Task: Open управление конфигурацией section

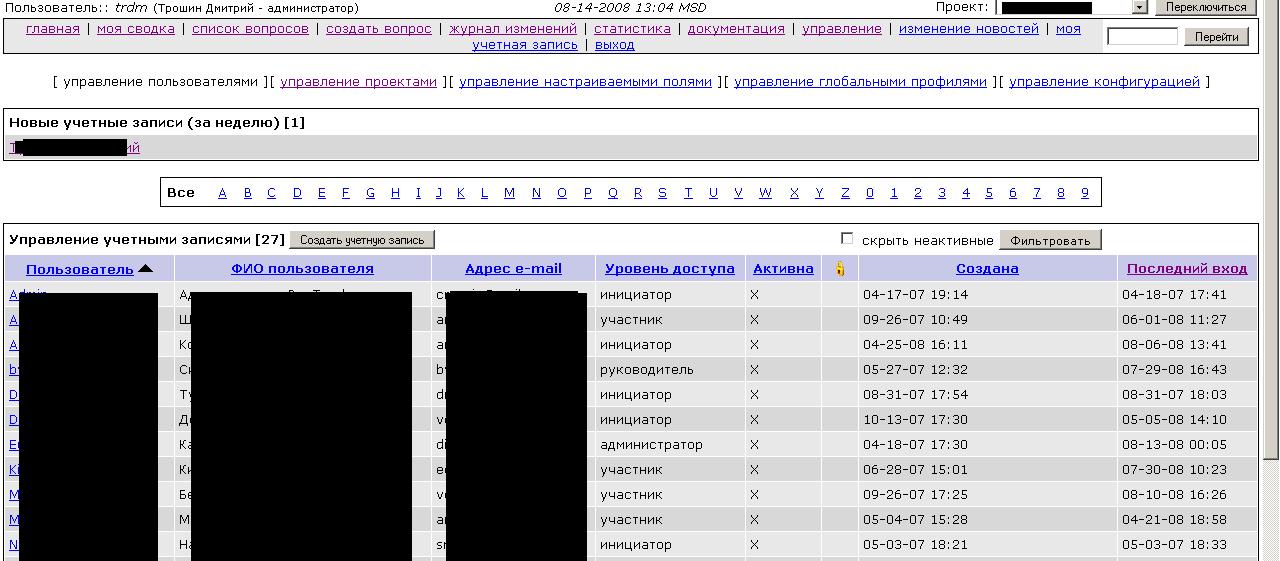Action: click(1104, 82)
